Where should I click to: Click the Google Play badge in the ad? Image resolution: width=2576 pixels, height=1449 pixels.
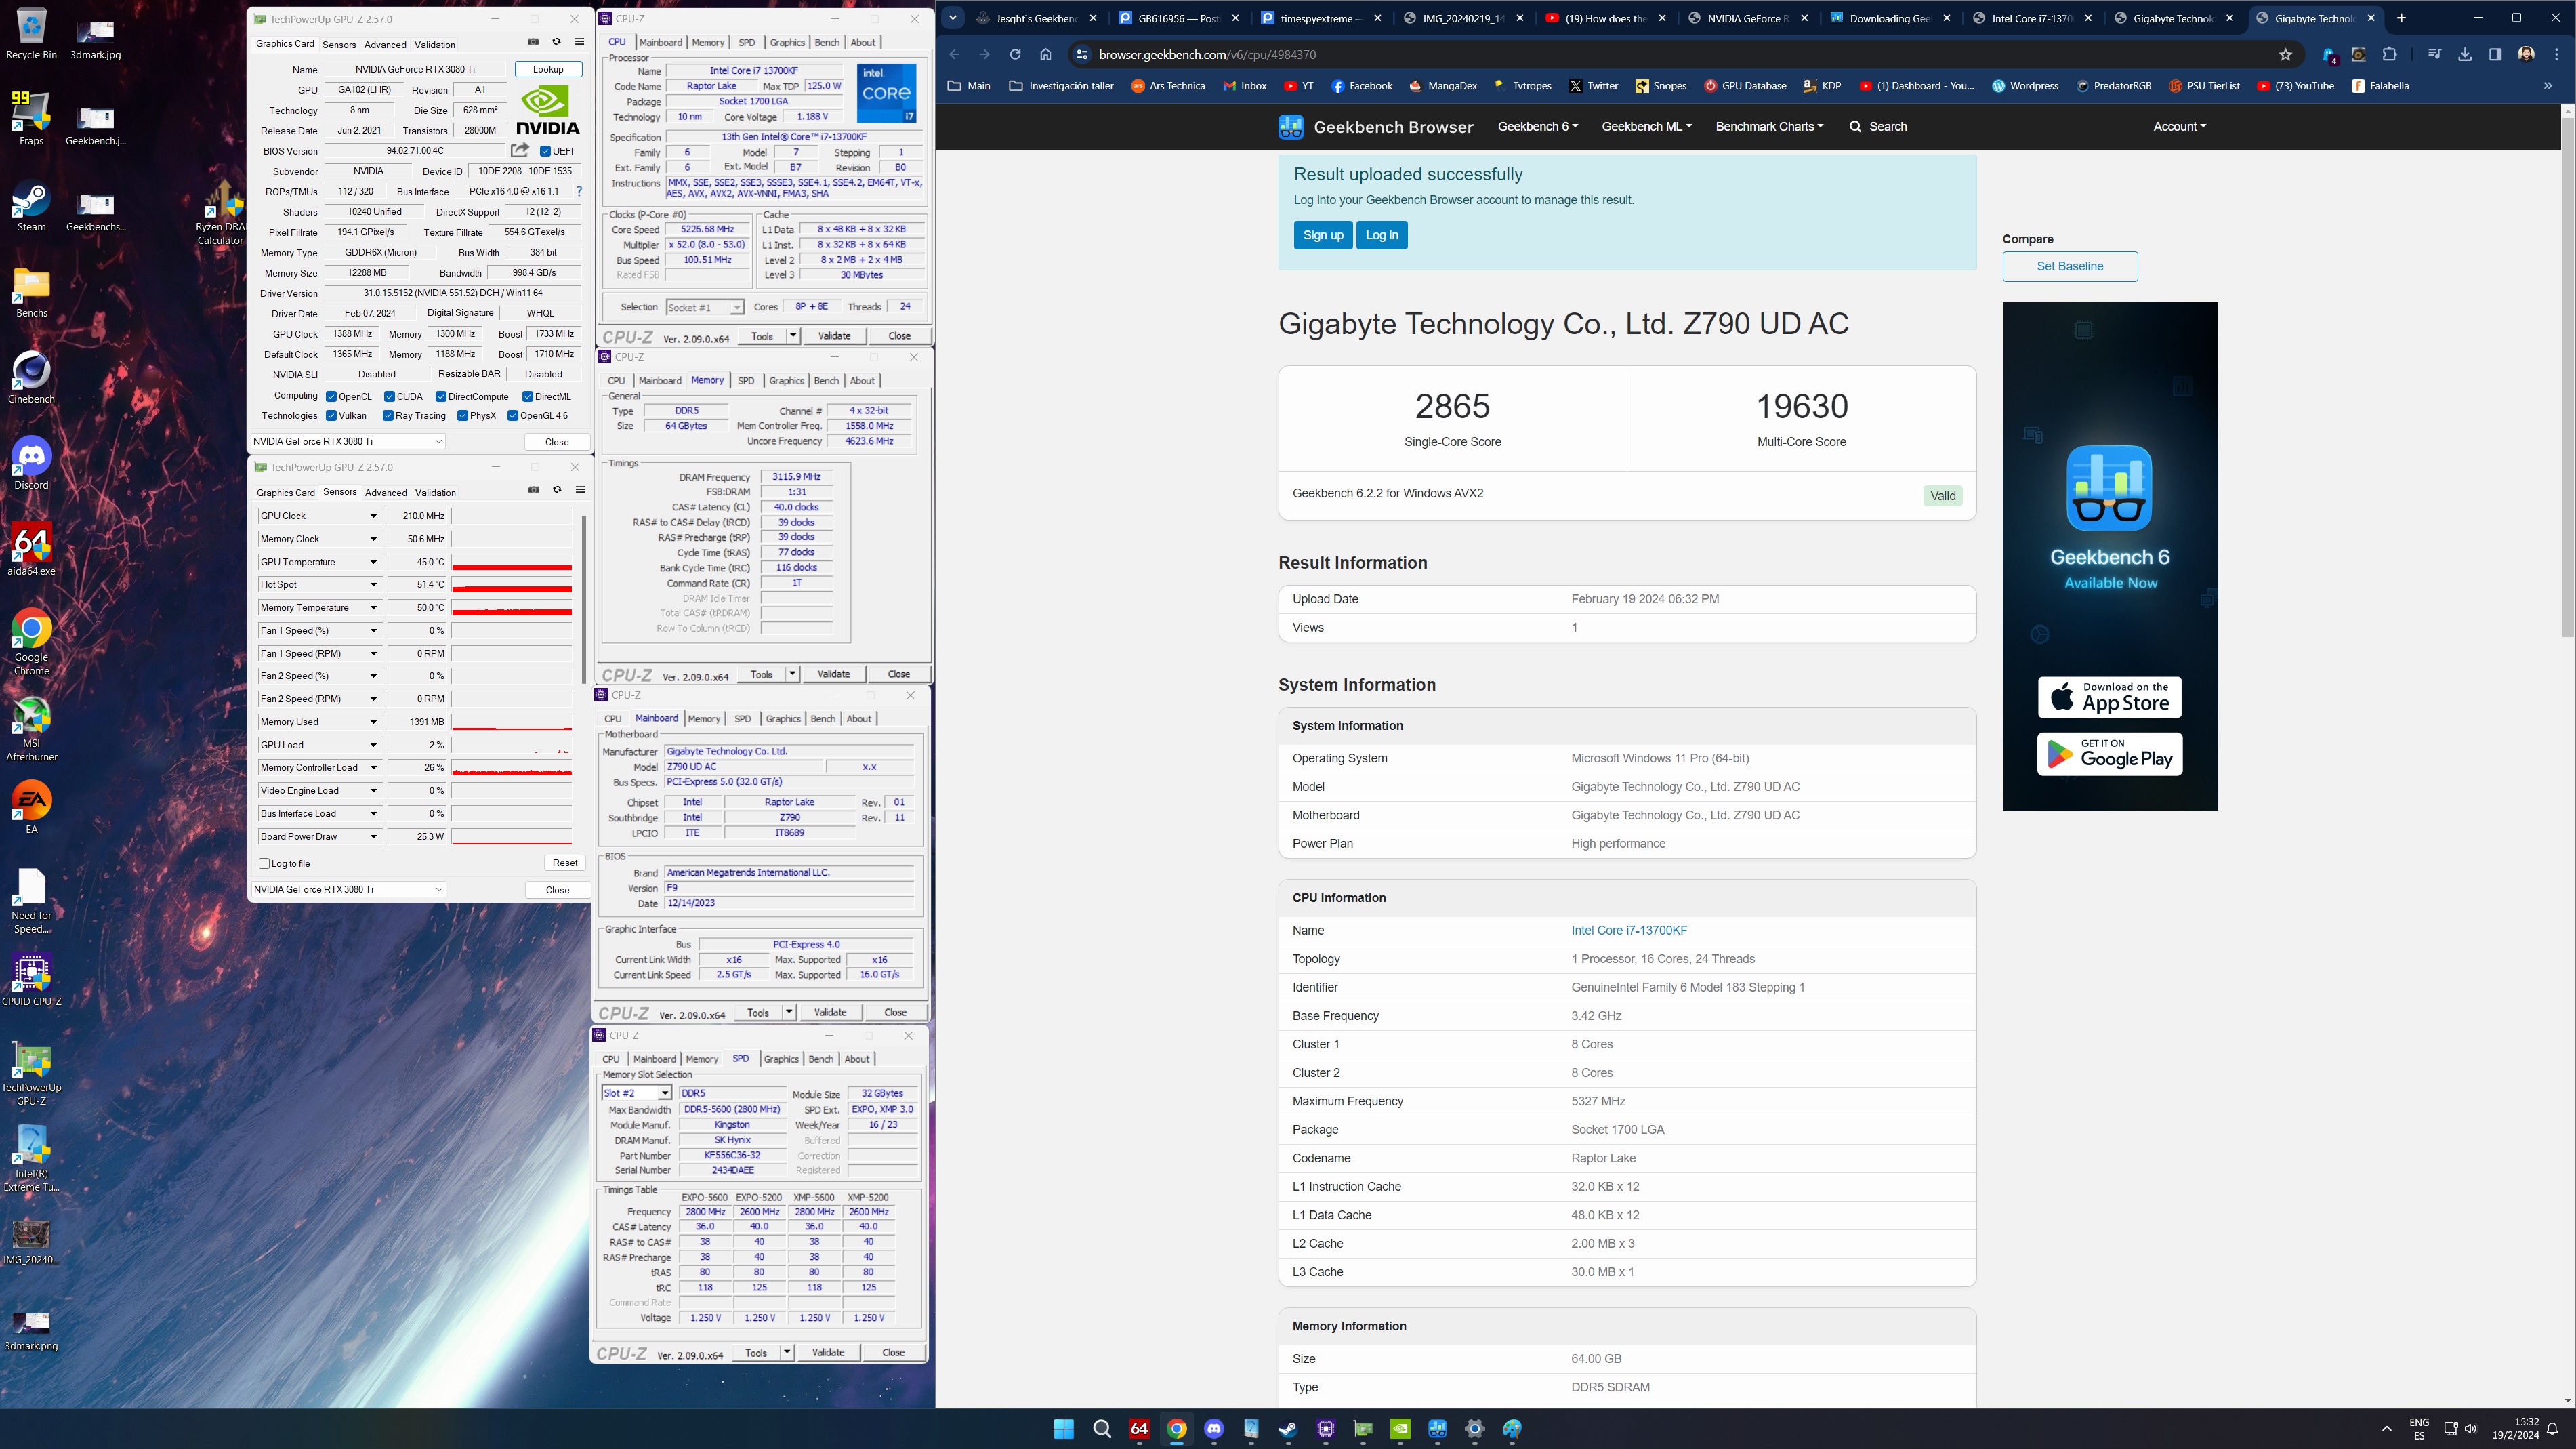click(2110, 754)
